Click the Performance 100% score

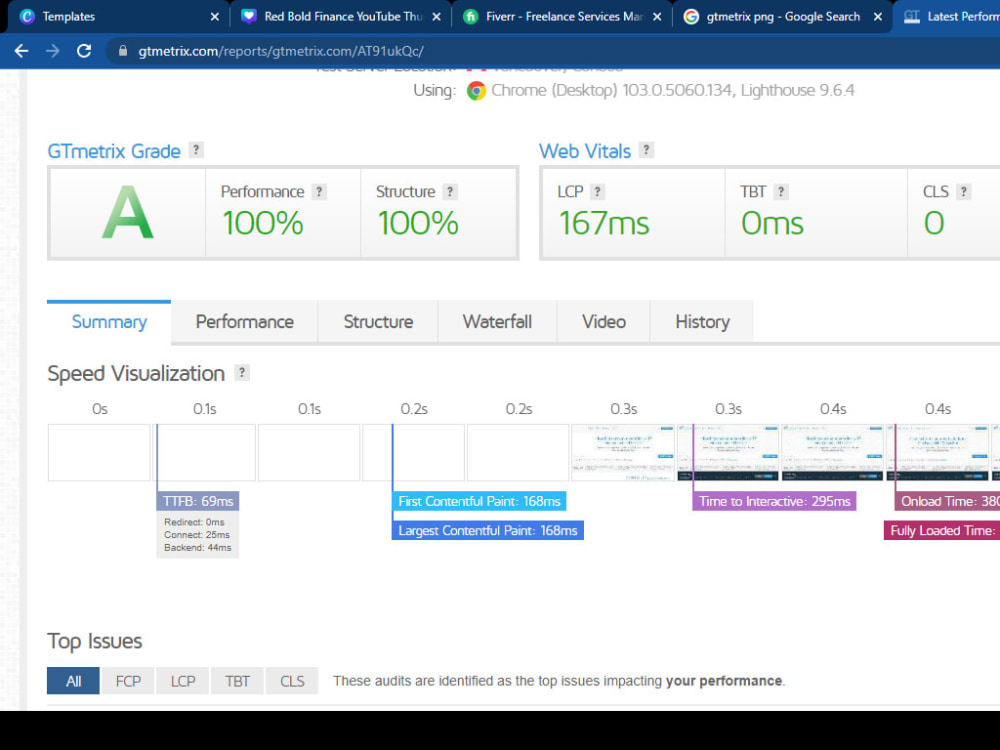263,223
